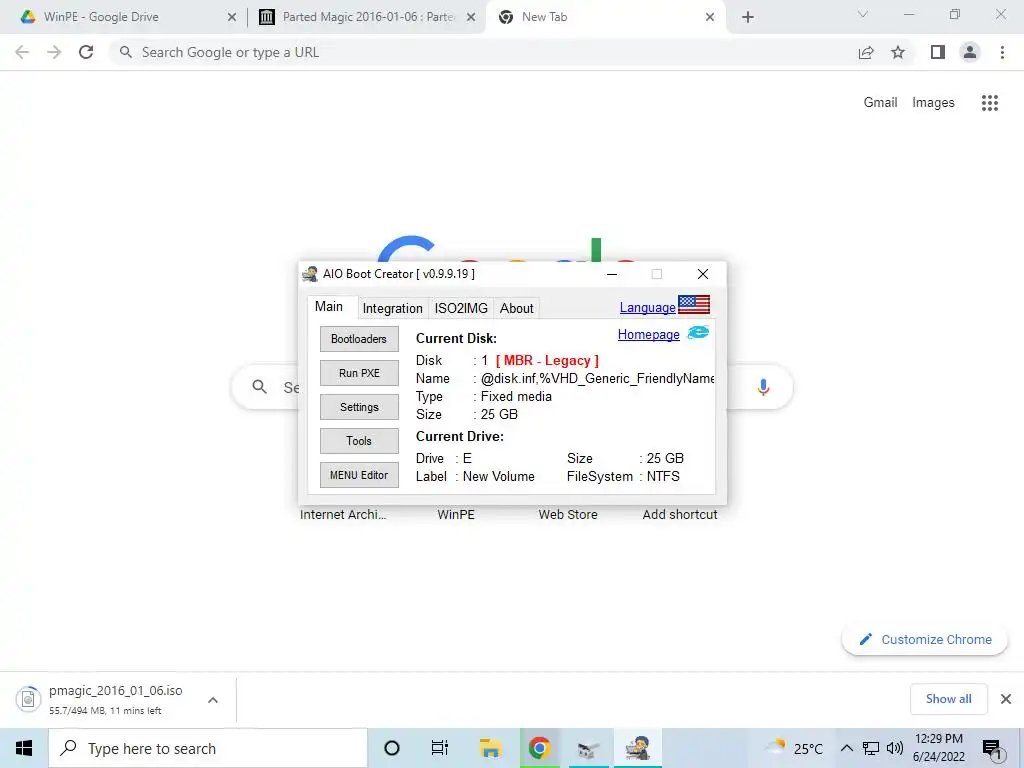The height and width of the screenshot is (768, 1024).
Task: Open the Windows Start menu
Action: 24,748
